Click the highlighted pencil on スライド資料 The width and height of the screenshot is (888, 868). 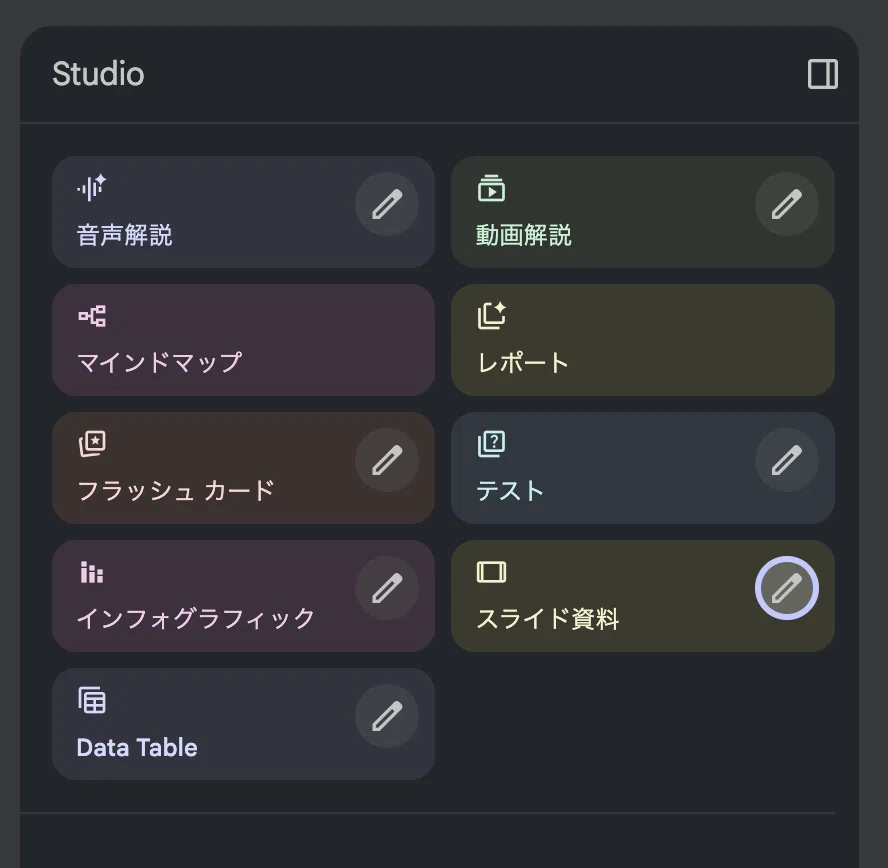pyautogui.click(x=787, y=588)
